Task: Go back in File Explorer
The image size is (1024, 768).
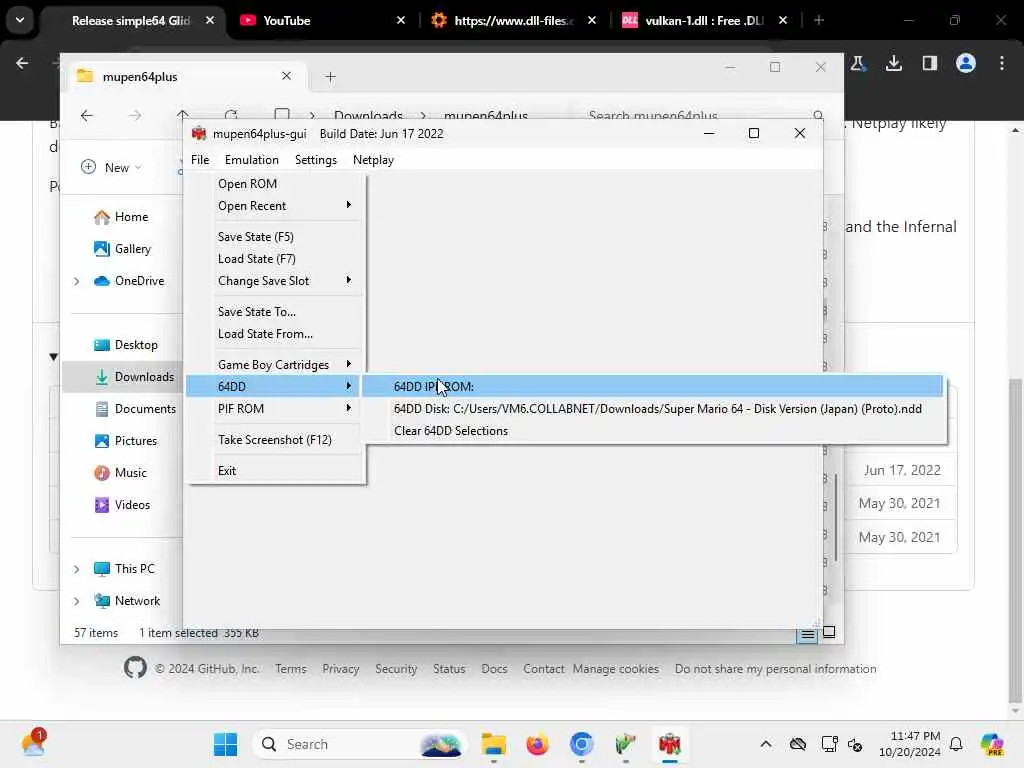Action: [86, 116]
